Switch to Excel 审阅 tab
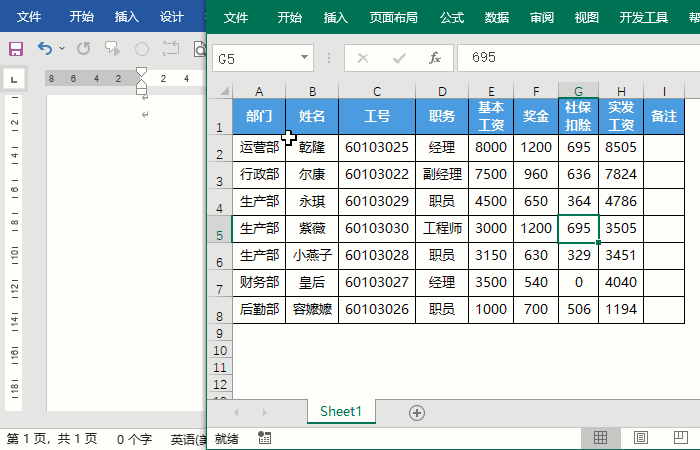The image size is (700, 450). (x=542, y=18)
